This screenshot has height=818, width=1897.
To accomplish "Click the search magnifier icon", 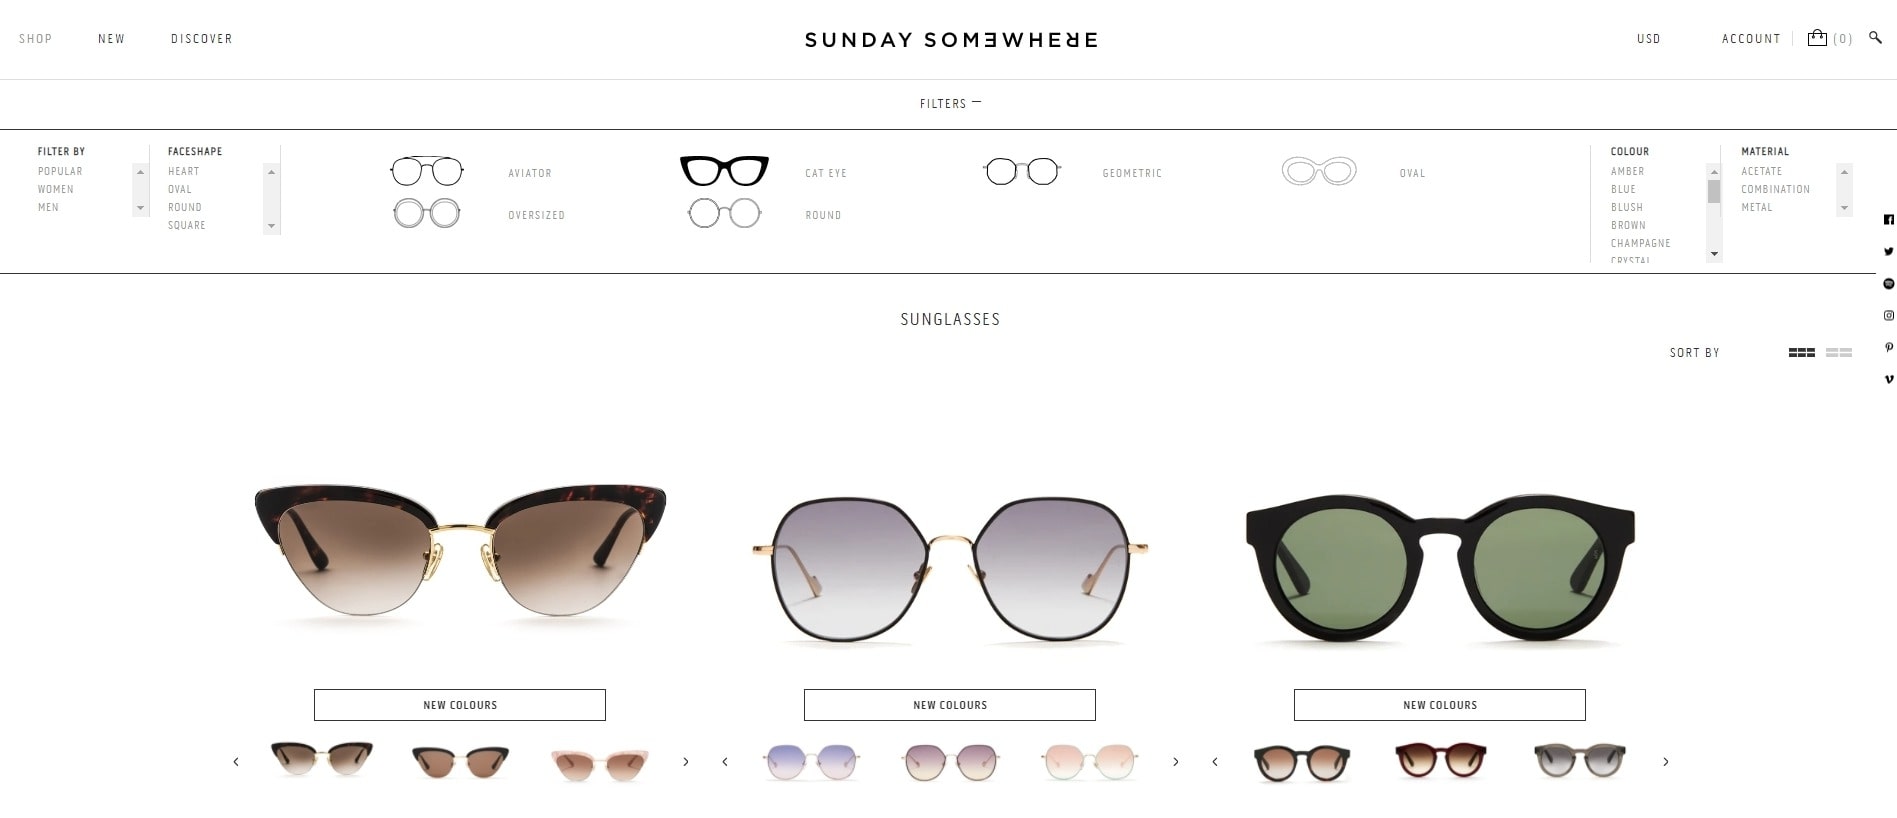I will pos(1875,38).
